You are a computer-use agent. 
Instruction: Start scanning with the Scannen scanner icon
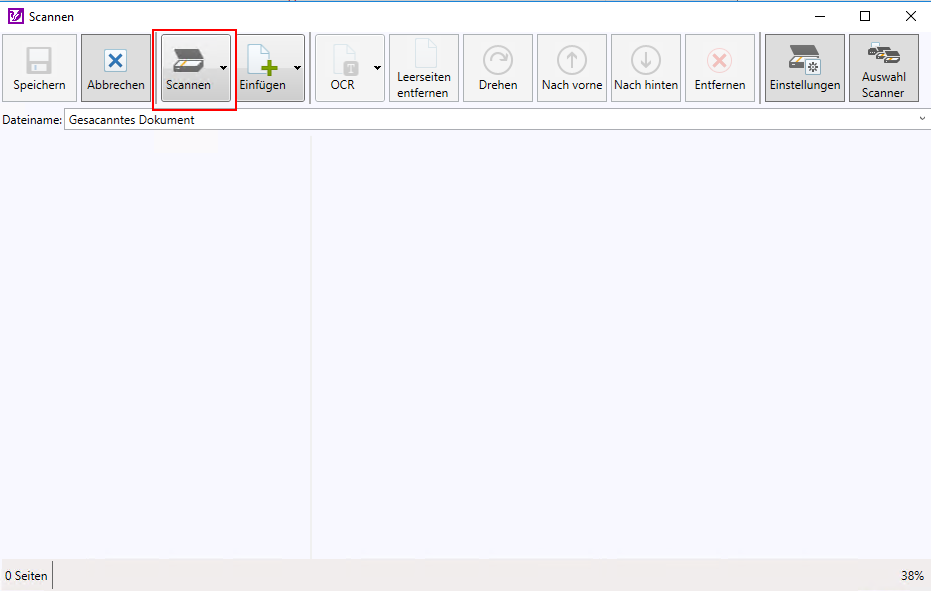point(188,61)
